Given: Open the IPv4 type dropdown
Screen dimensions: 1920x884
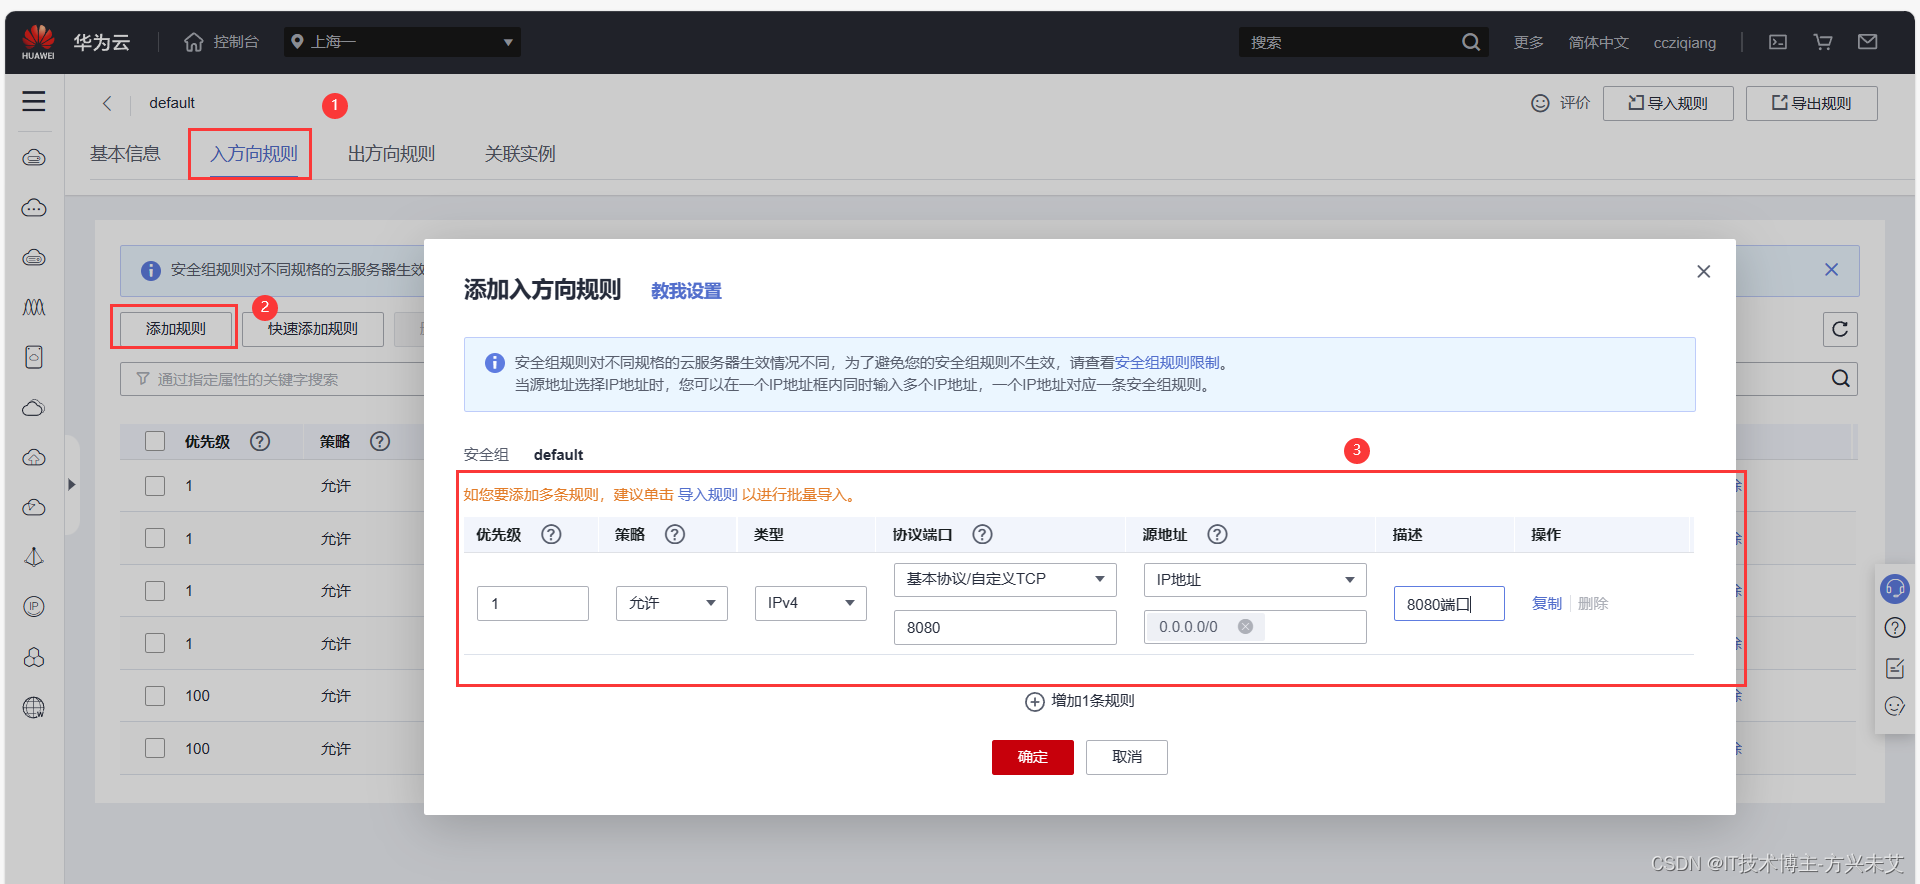Looking at the screenshot, I should point(811,603).
